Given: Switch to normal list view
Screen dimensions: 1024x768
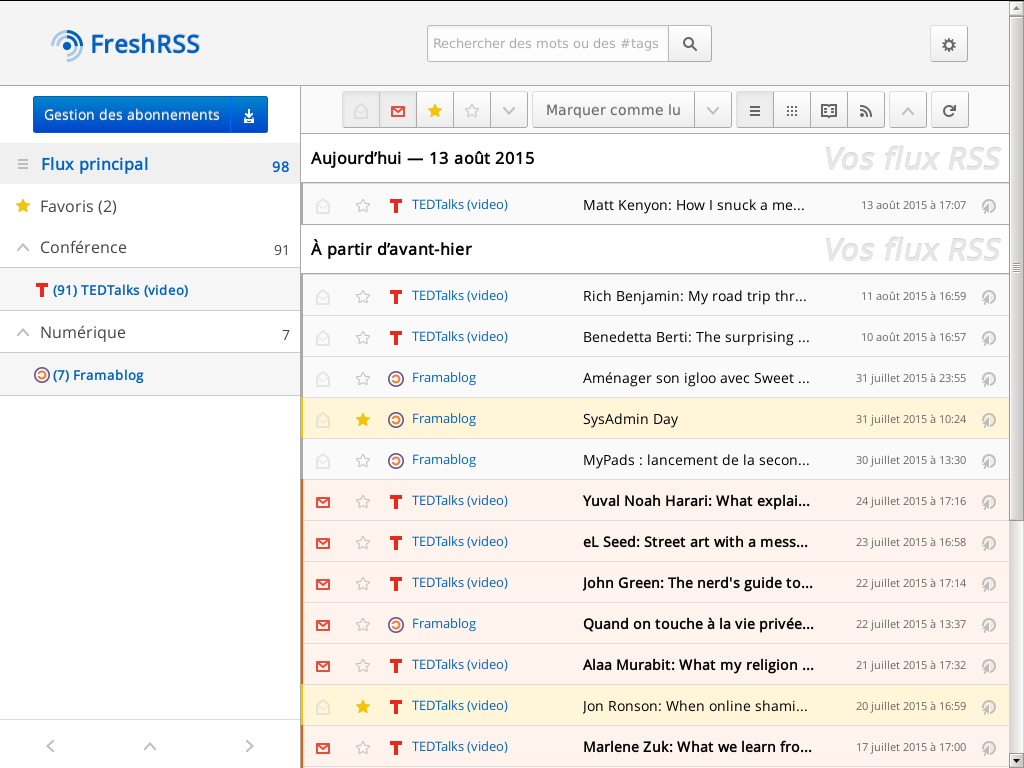Looking at the screenshot, I should coord(755,110).
